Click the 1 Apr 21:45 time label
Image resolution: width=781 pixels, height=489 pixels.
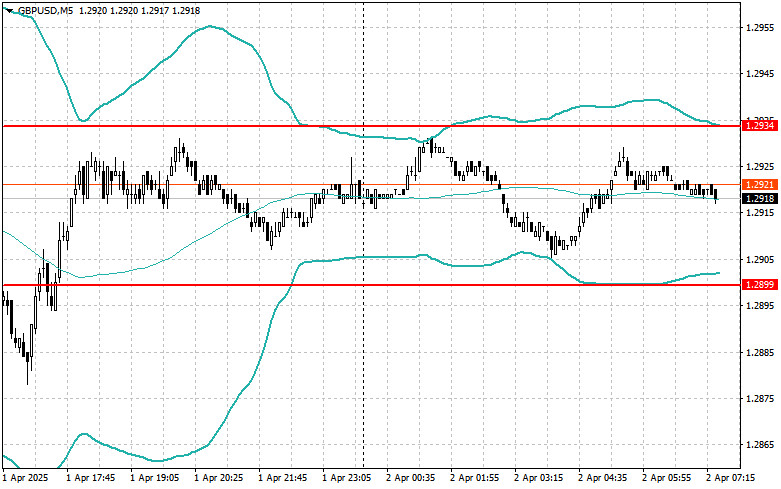(x=284, y=478)
